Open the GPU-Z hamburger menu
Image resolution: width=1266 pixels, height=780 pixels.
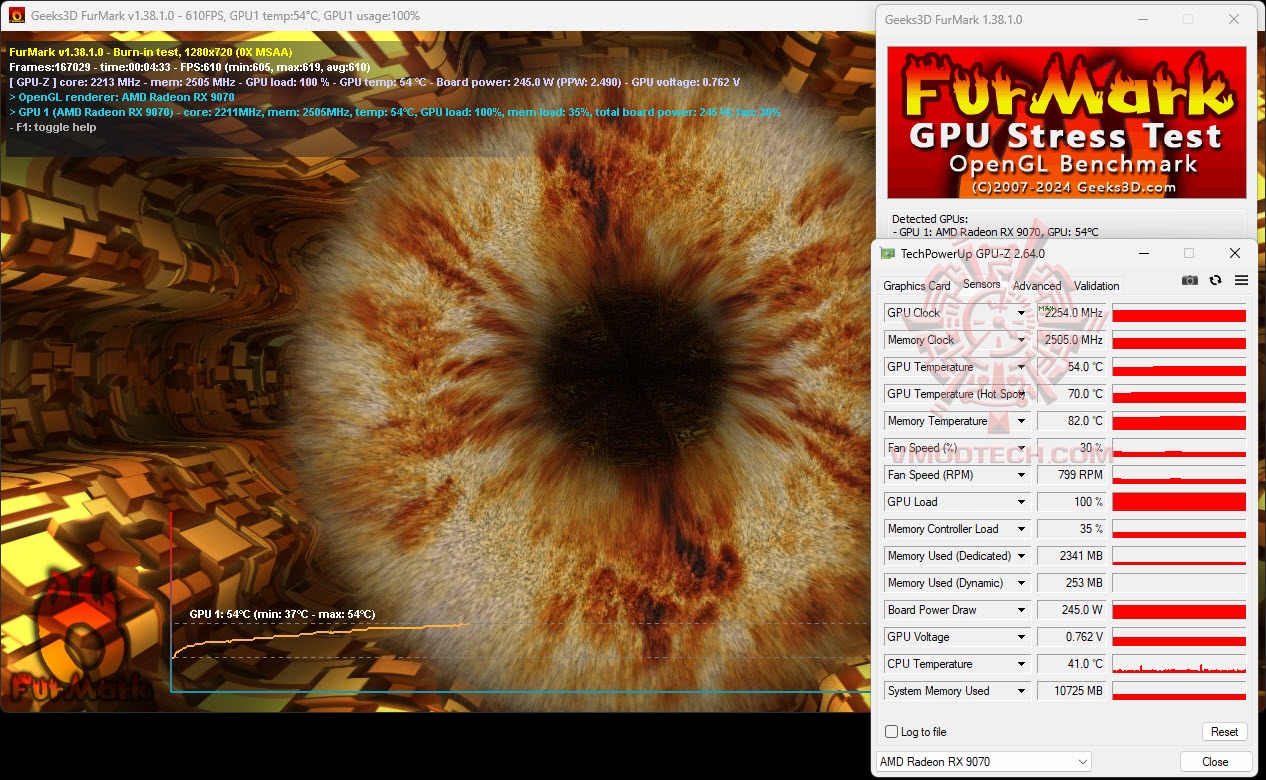pos(1241,281)
